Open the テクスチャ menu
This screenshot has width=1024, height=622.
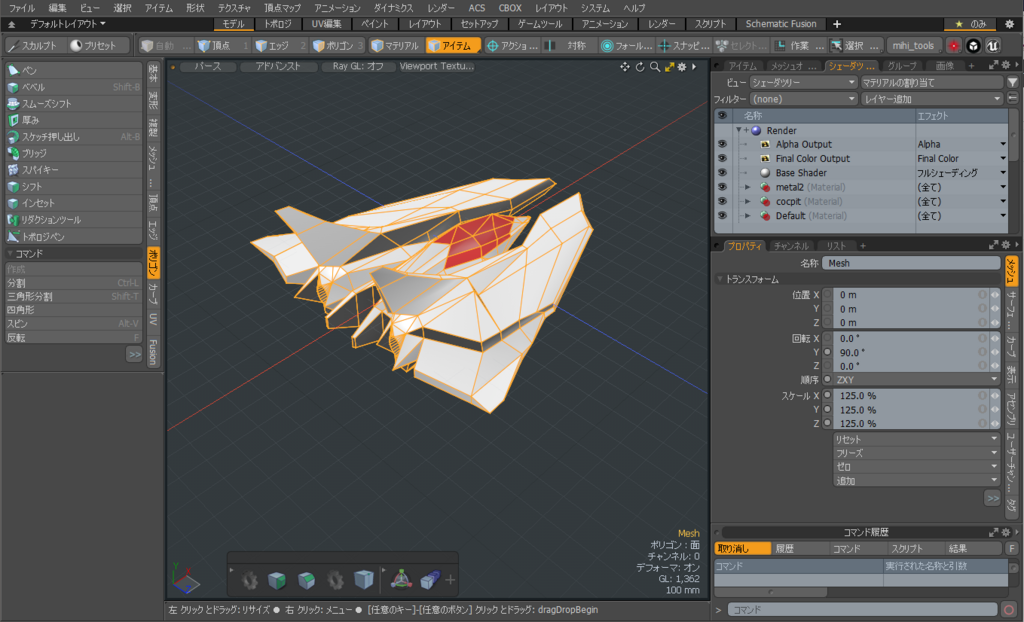pyautogui.click(x=234, y=8)
